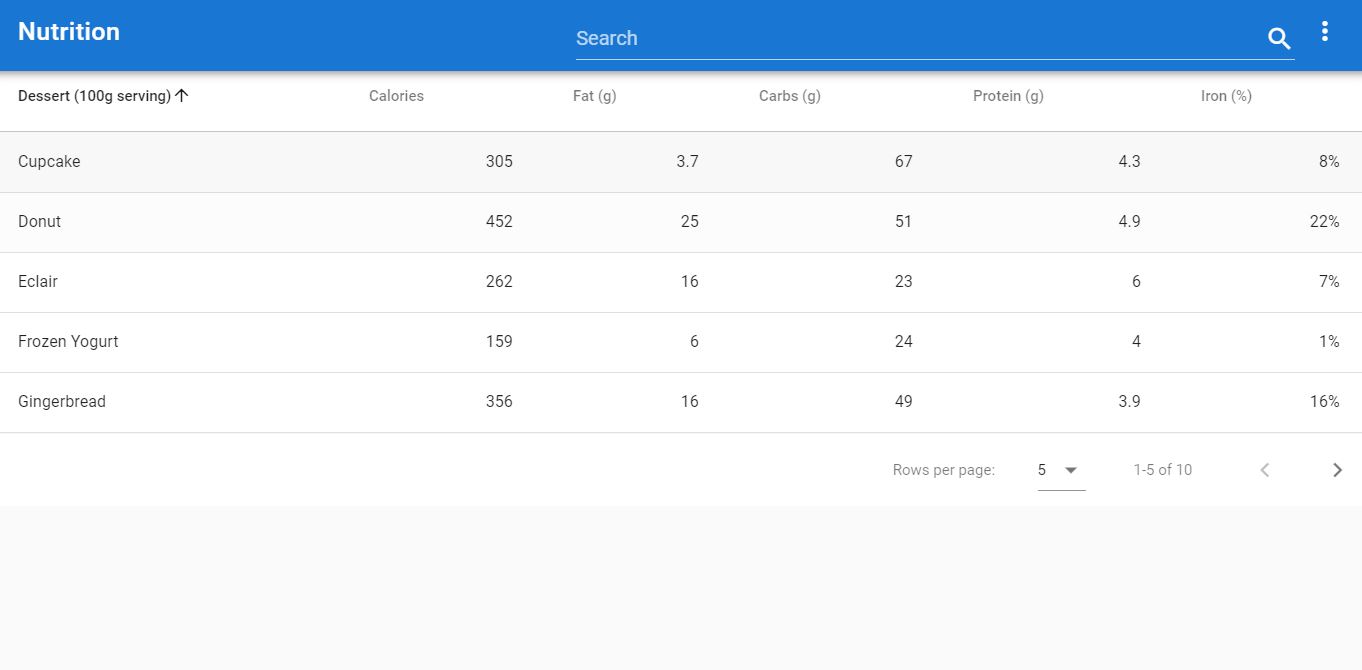Click the dropdown arrow next to page count
1362x670 pixels.
coord(1071,470)
